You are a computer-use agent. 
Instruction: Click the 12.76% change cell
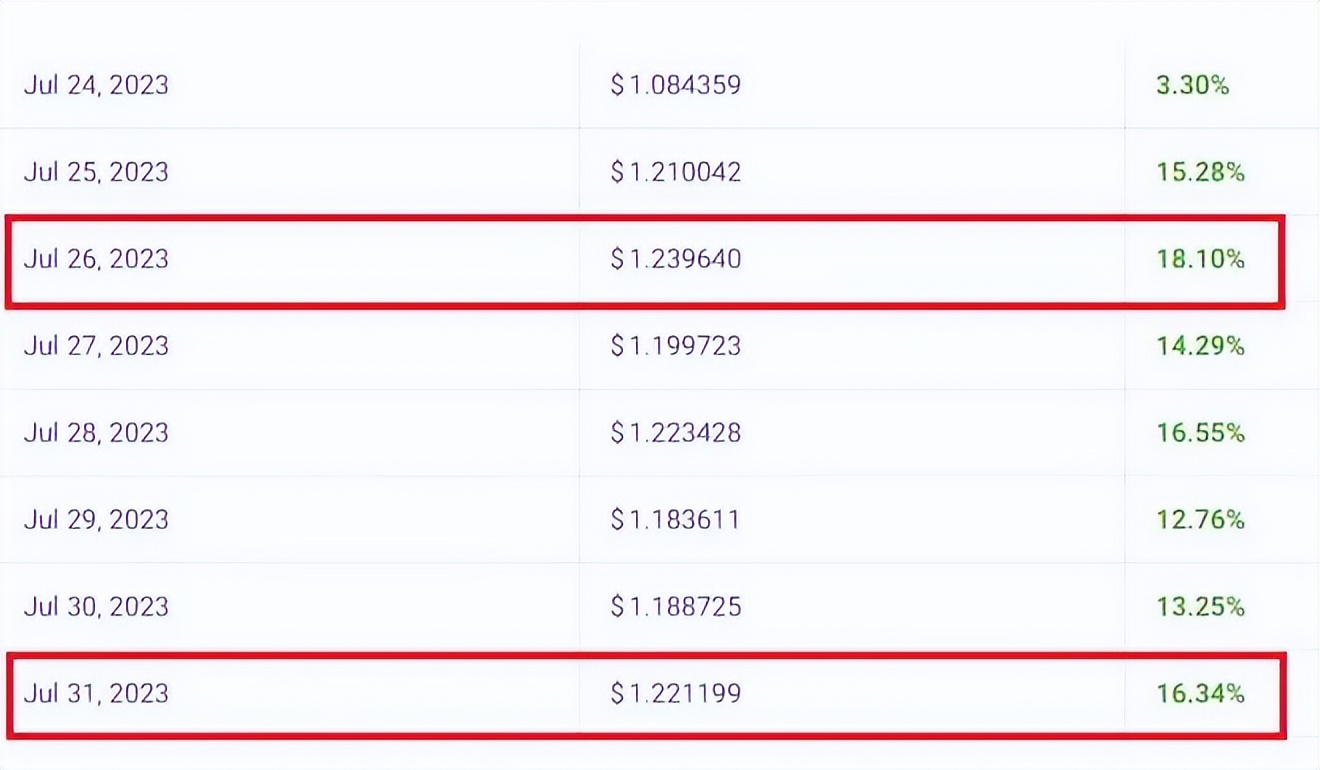(x=1200, y=520)
